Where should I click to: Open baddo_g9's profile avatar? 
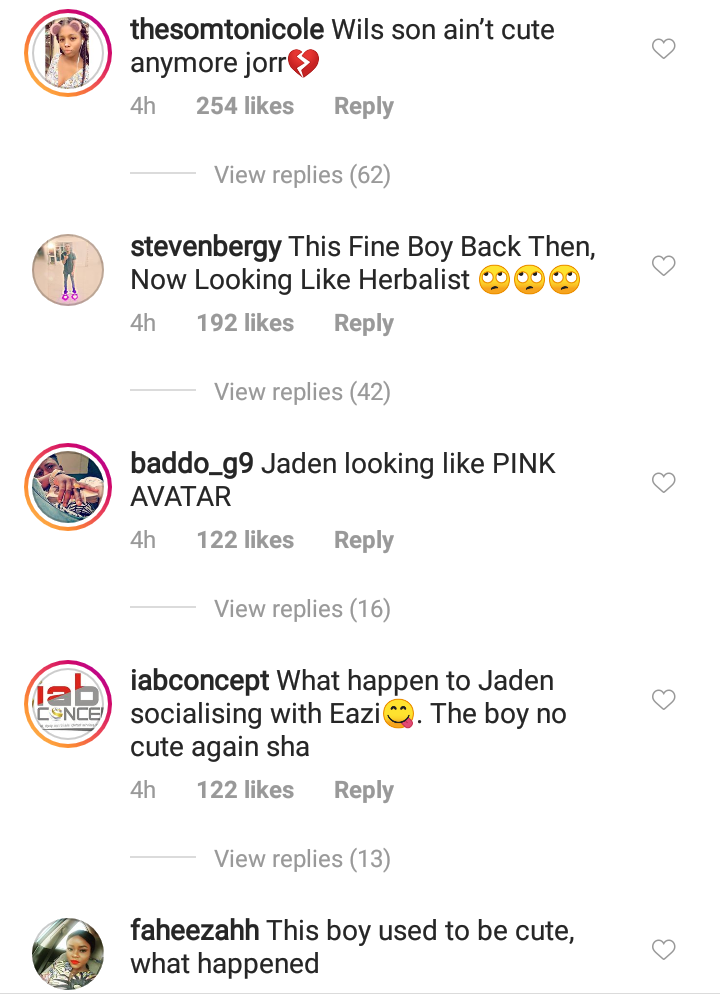(68, 487)
